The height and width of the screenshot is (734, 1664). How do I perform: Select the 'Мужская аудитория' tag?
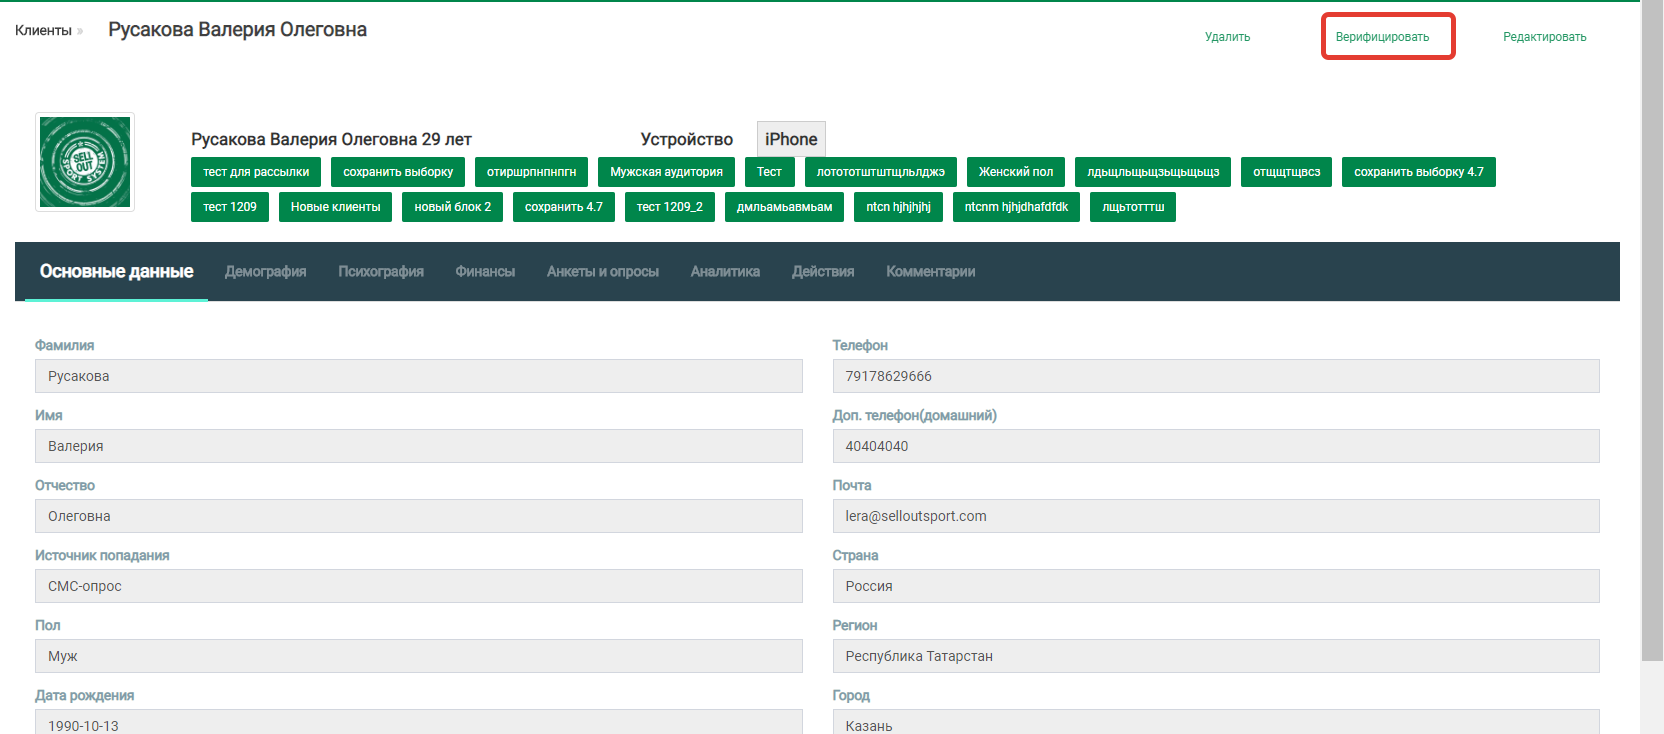point(666,172)
